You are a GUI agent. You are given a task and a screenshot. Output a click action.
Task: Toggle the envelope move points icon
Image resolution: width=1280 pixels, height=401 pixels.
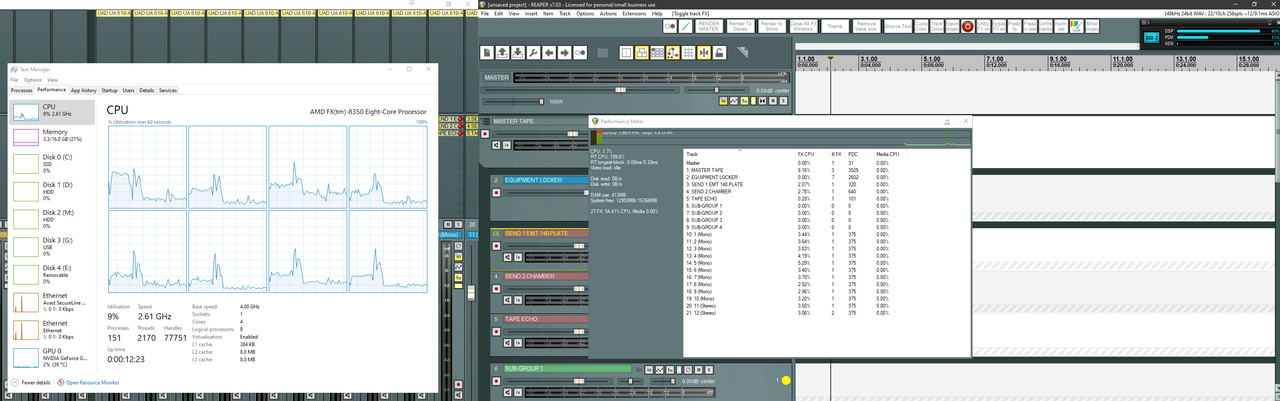[x=673, y=53]
